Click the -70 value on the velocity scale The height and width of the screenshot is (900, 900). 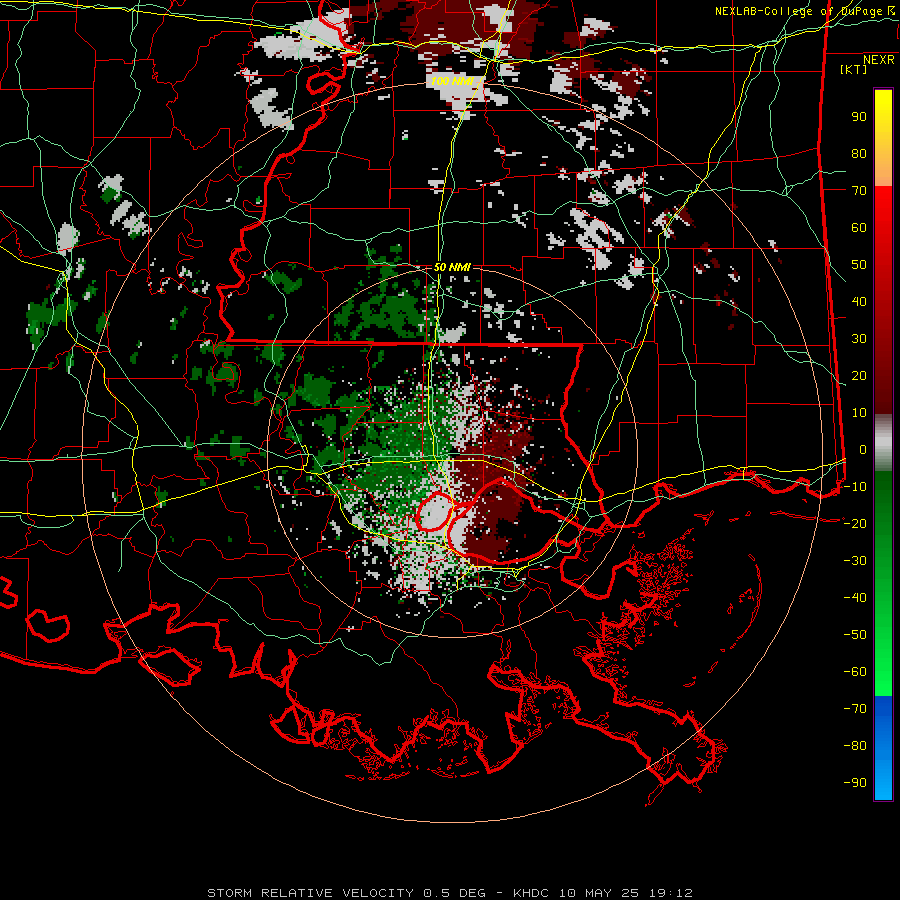click(855, 709)
